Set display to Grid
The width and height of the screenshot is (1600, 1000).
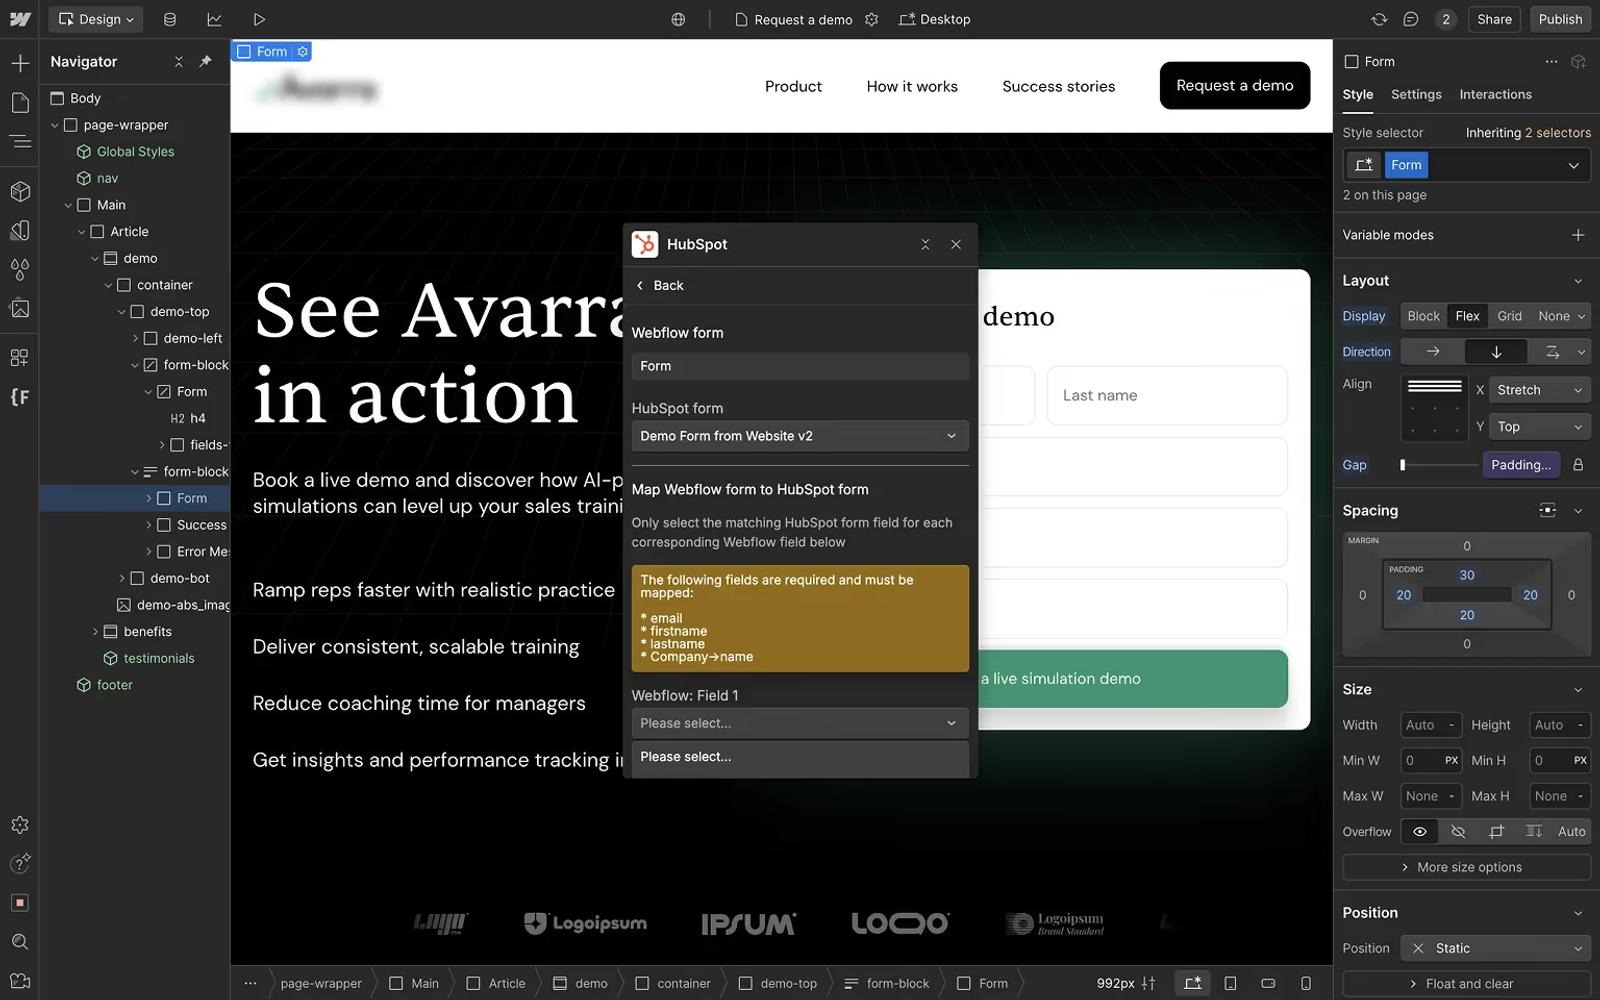coord(1509,316)
